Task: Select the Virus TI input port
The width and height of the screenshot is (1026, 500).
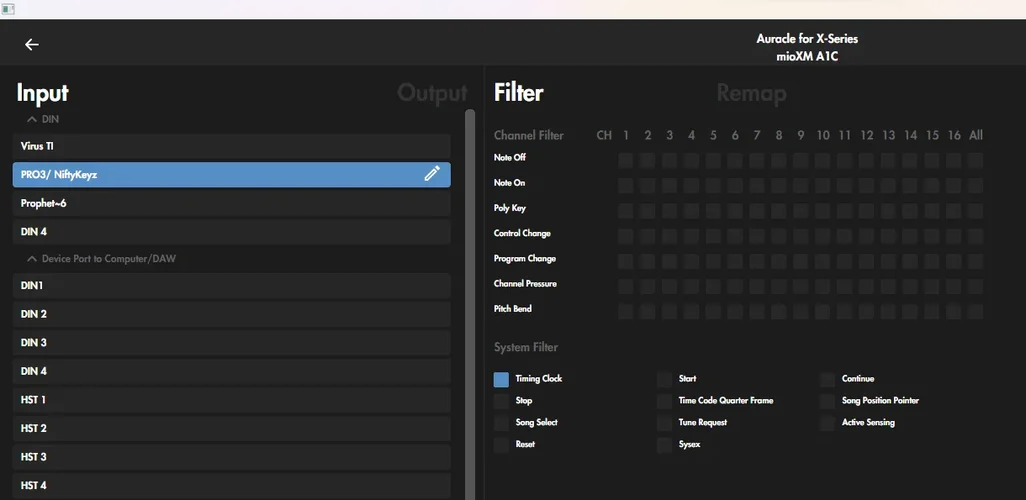Action: [231, 146]
